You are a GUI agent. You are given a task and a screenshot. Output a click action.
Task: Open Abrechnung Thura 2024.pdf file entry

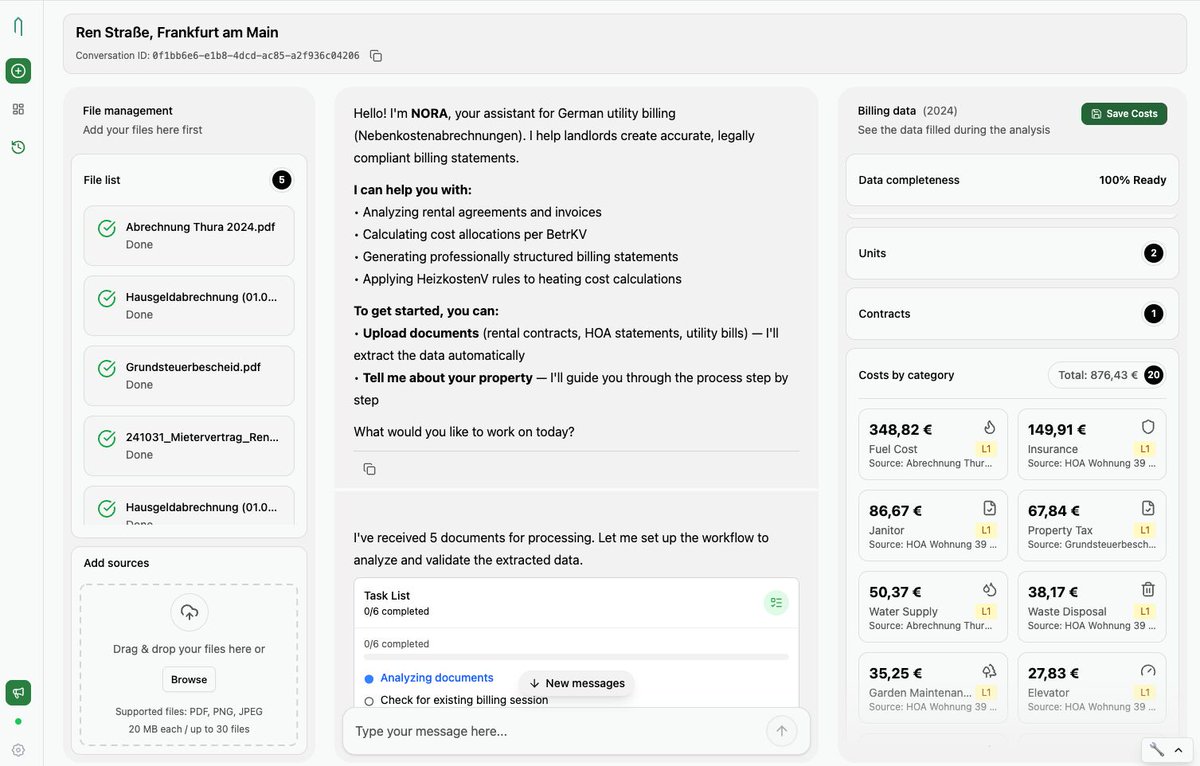189,236
